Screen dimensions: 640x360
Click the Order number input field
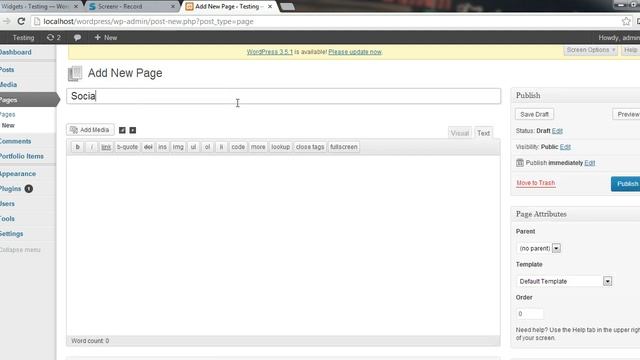click(529, 313)
